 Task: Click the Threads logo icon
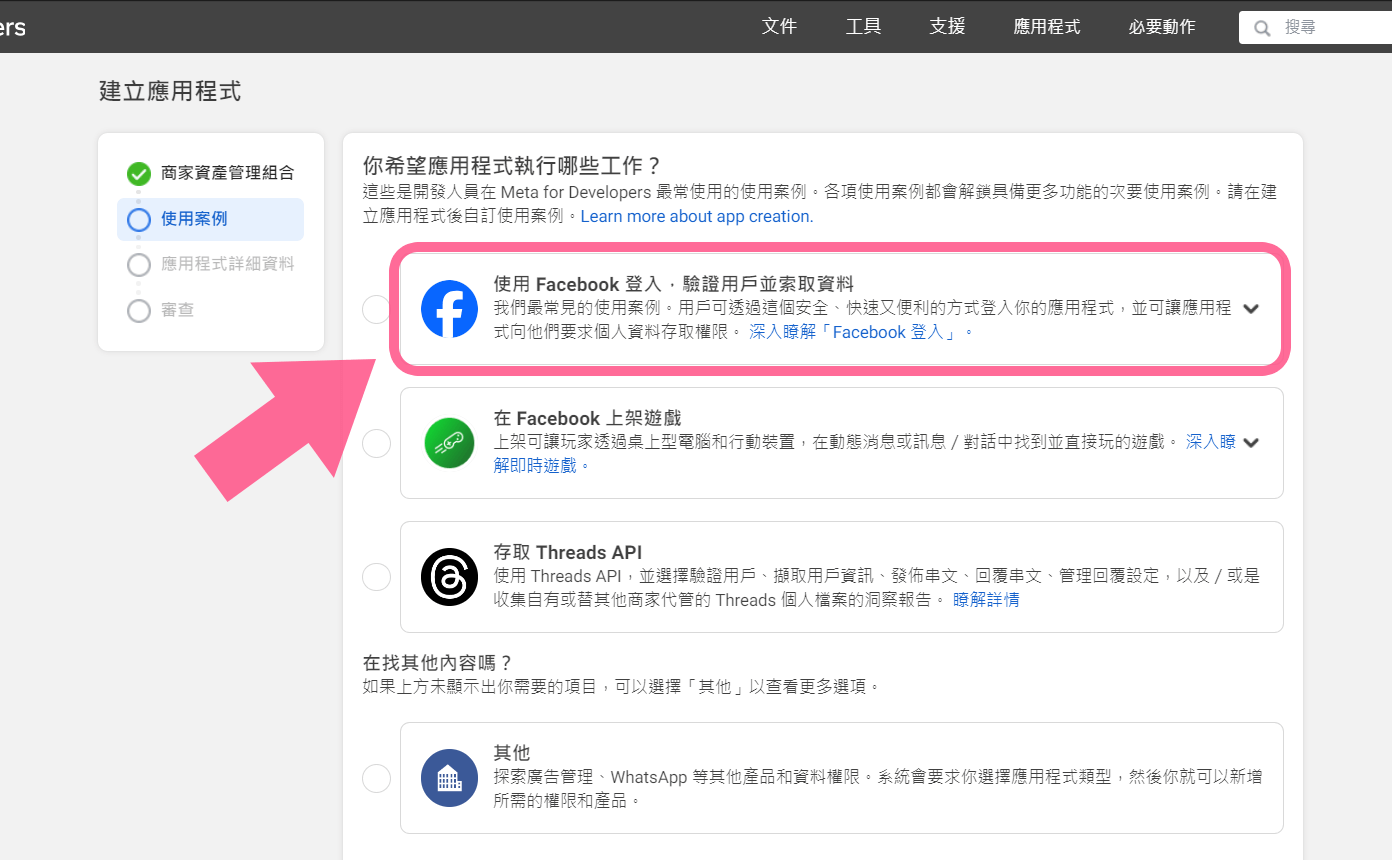[x=449, y=577]
